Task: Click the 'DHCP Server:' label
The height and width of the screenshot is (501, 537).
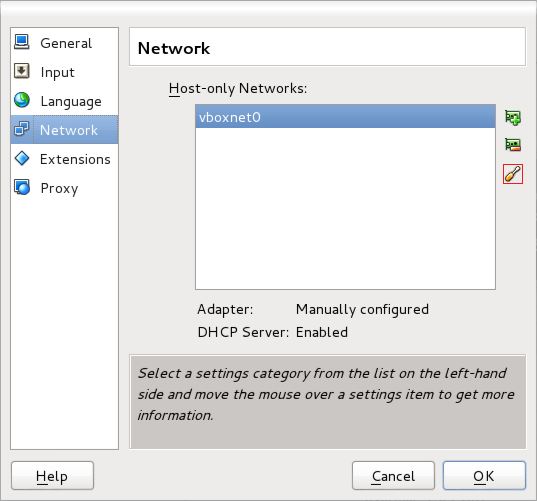Action: (243, 332)
